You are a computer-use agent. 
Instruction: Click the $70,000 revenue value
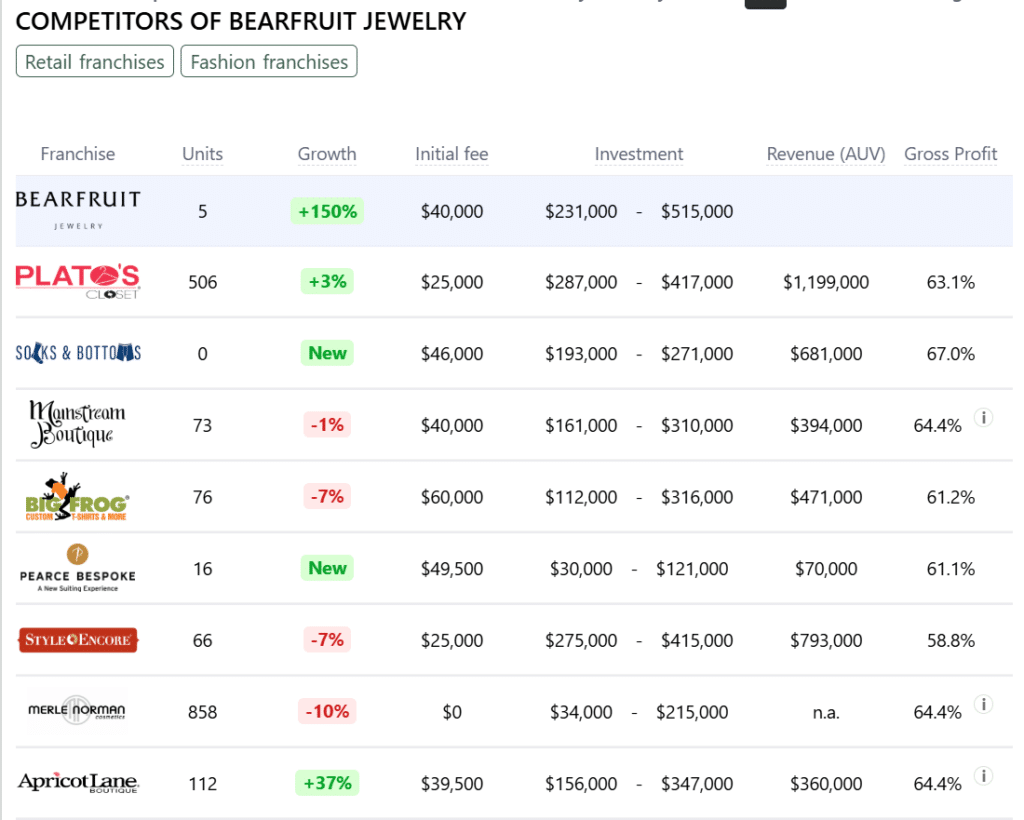(826, 569)
